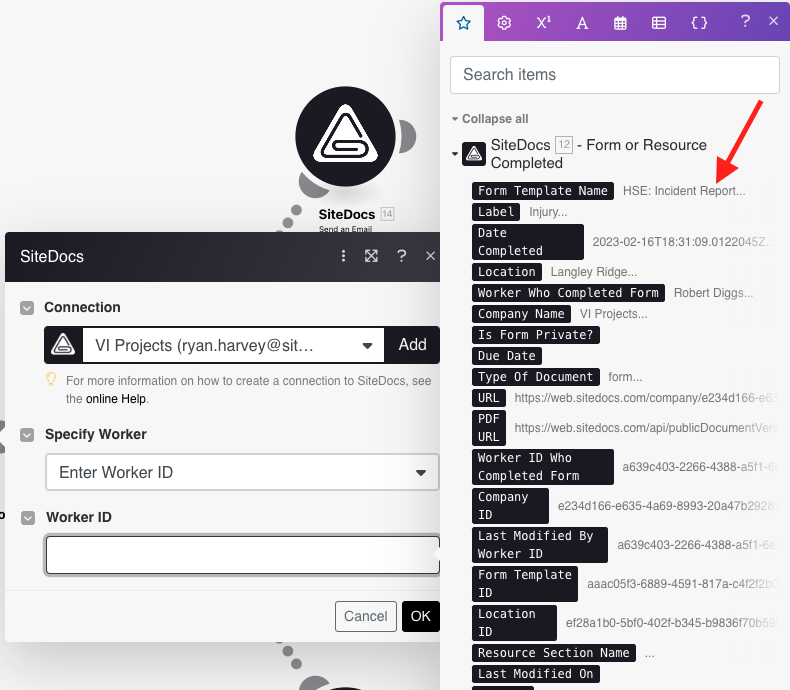This screenshot has height=690, width=790.
Task: Select the Location pill
Action: pos(507,272)
